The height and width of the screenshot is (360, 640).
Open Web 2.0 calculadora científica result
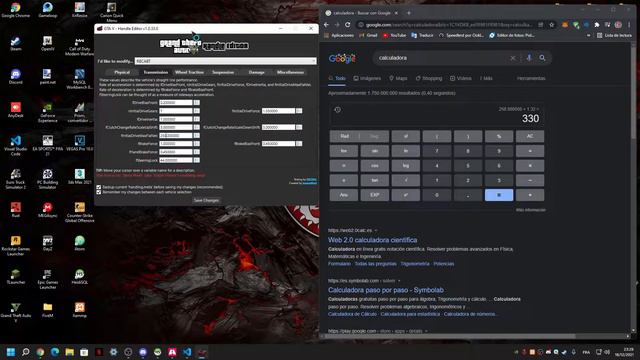click(x=372, y=240)
